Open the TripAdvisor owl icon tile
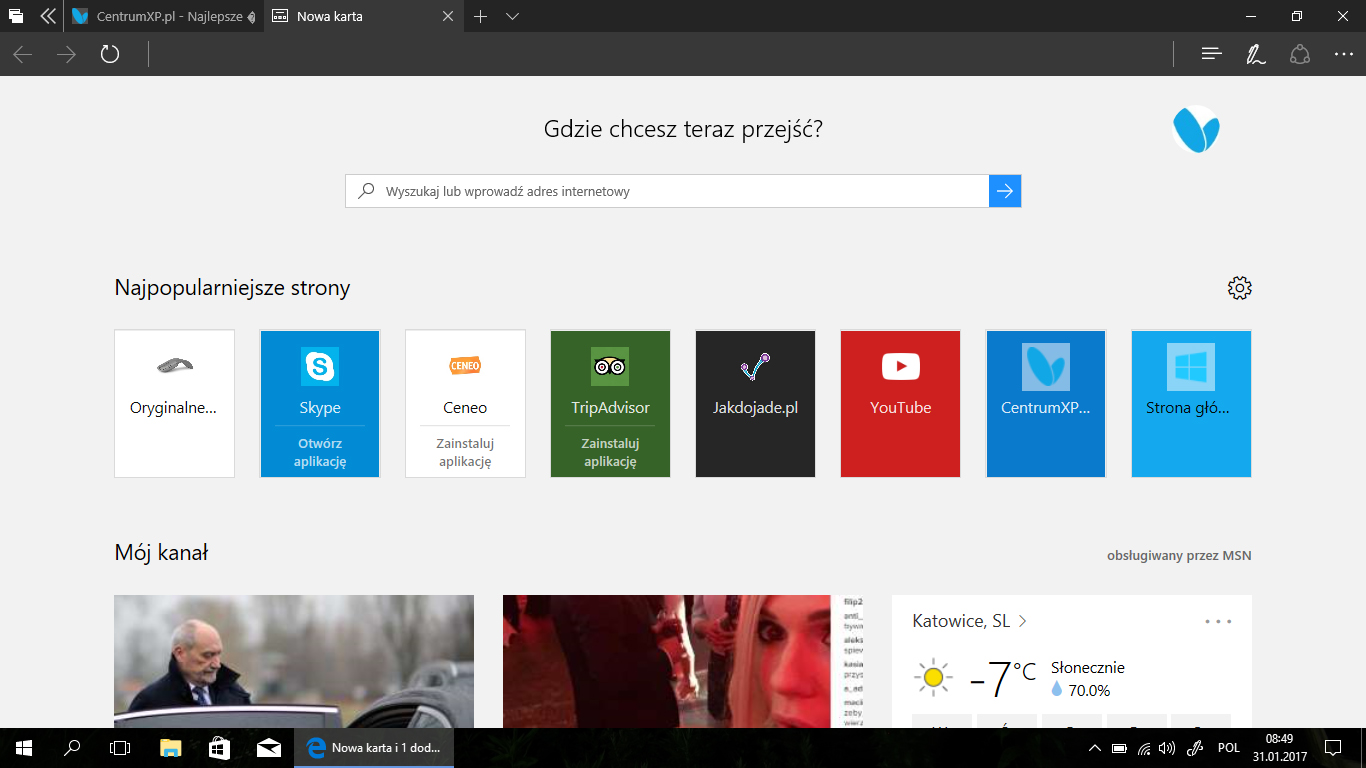The height and width of the screenshot is (768, 1366). point(610,367)
